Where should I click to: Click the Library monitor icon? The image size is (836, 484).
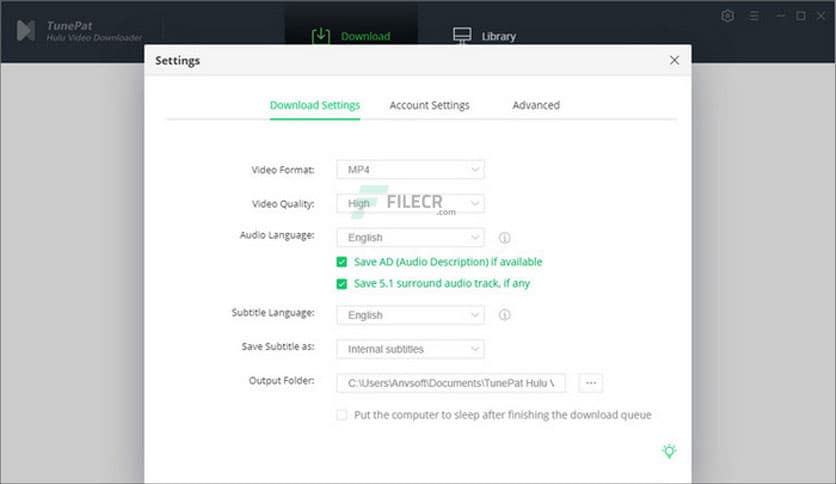pos(462,36)
